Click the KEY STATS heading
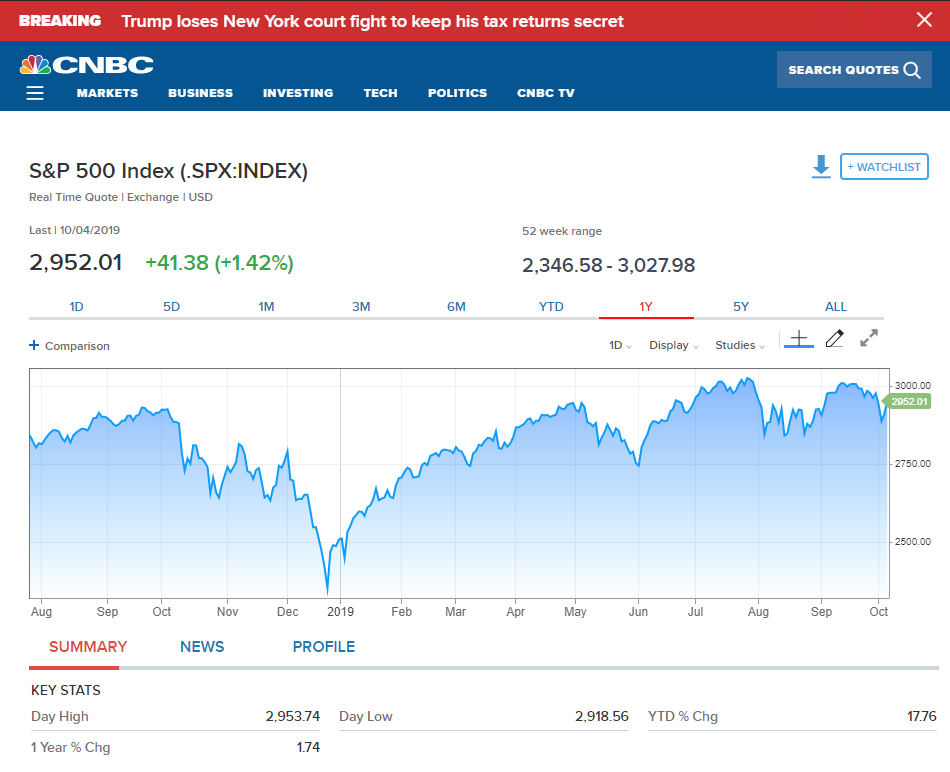The image size is (950, 772). [x=65, y=690]
